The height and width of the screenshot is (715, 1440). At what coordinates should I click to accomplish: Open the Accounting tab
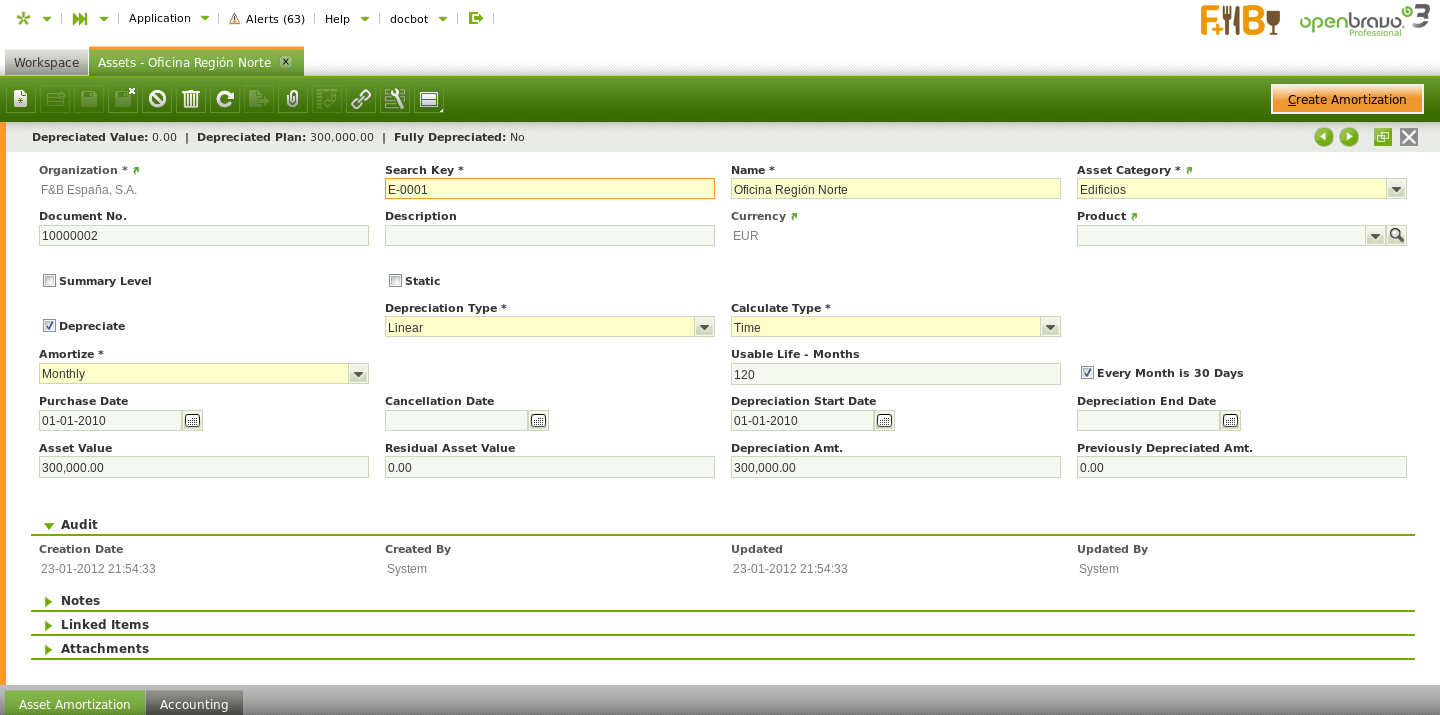194,704
